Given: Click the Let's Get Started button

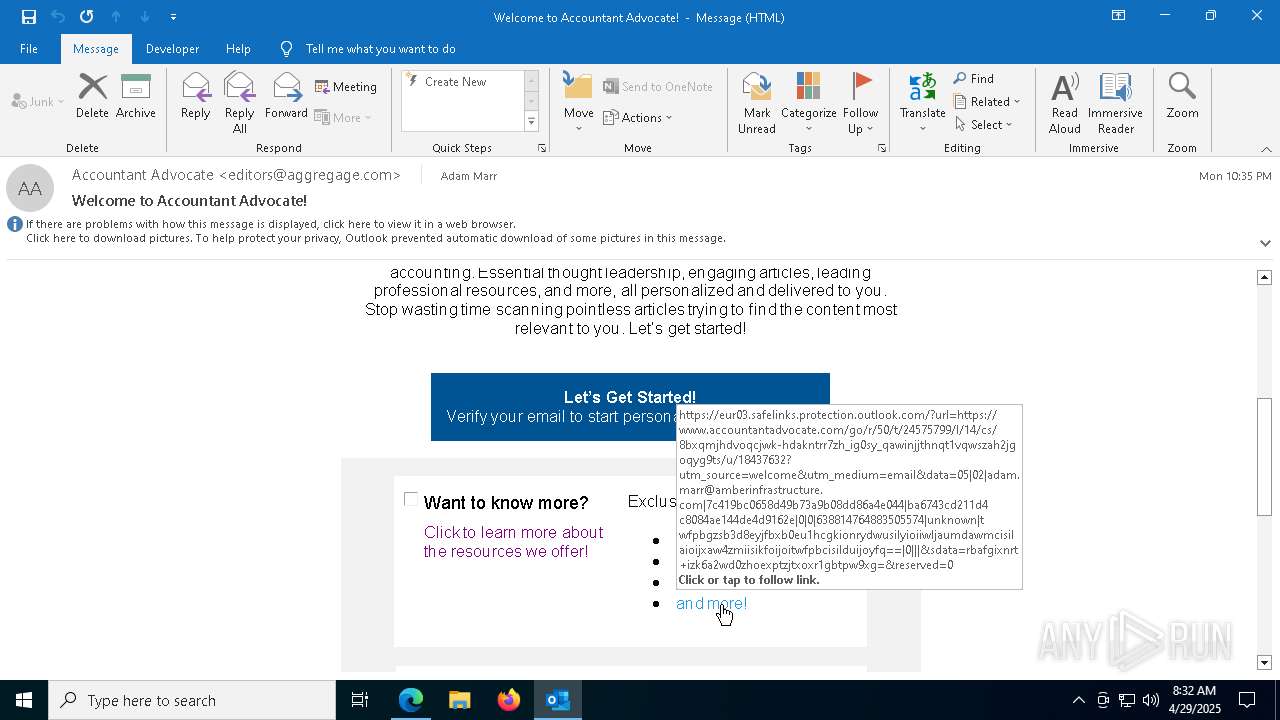Looking at the screenshot, I should tap(630, 407).
